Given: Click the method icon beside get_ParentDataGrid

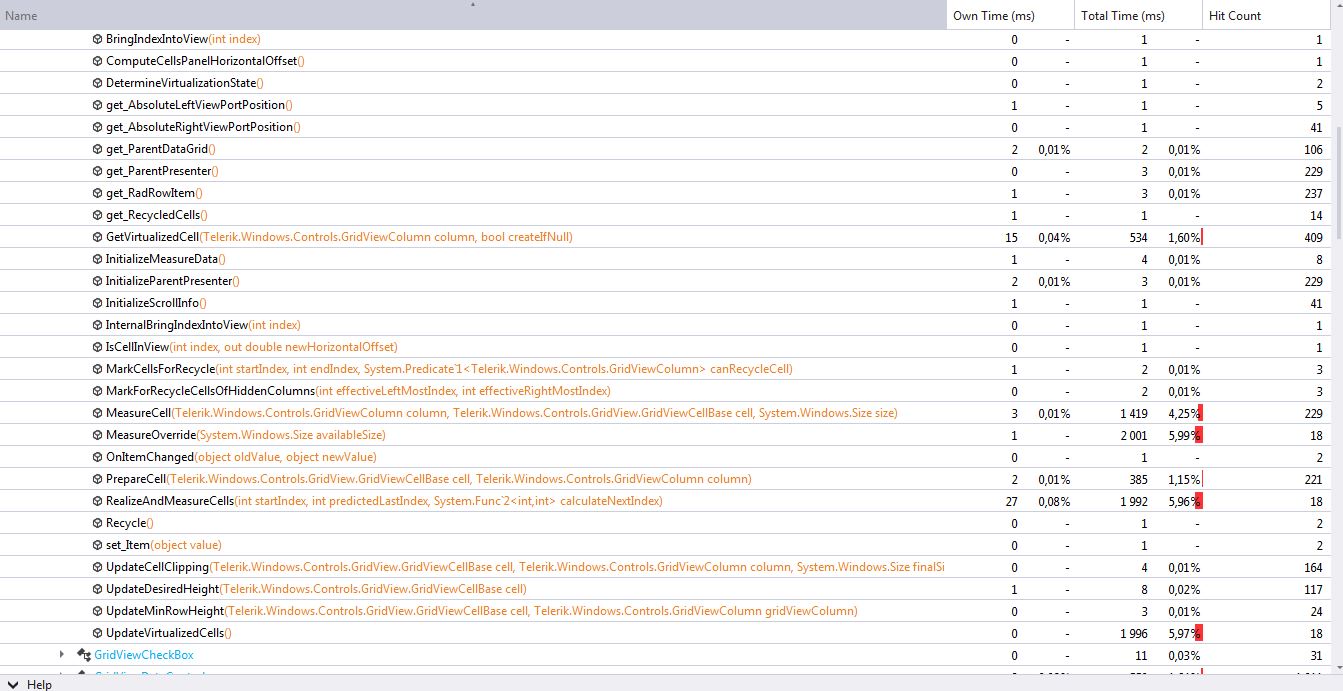Looking at the screenshot, I should tap(97, 149).
